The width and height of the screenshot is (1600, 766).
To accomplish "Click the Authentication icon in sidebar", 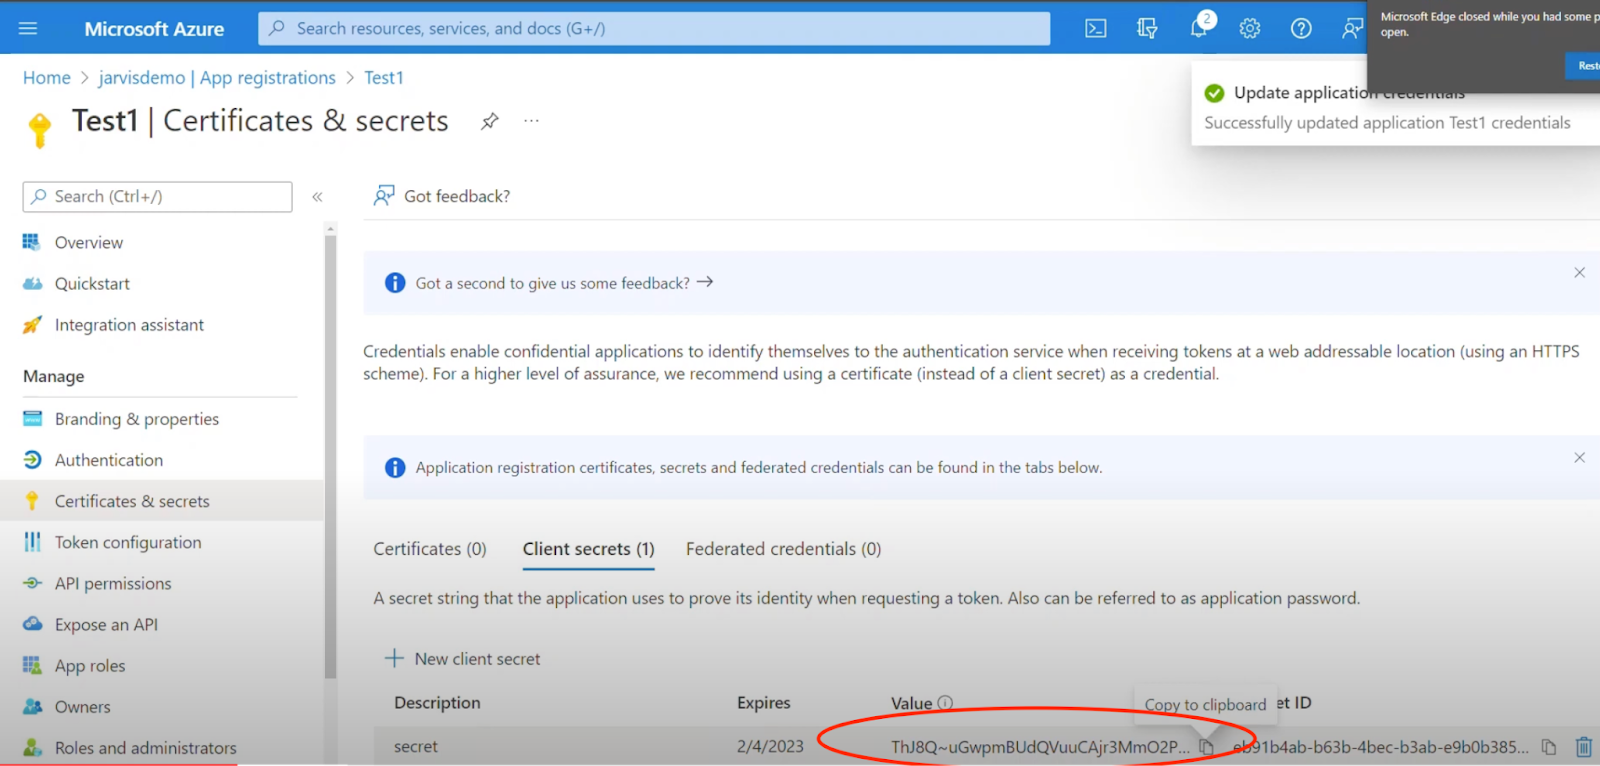I will pos(32,460).
